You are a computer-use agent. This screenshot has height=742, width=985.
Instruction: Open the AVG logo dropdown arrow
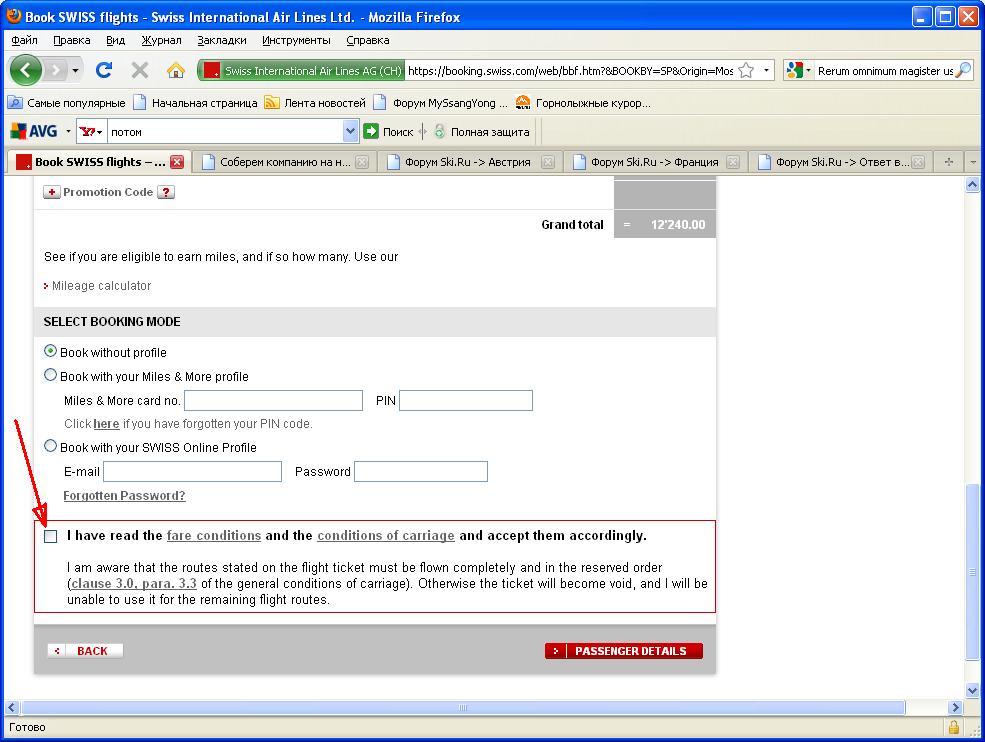click(68, 132)
